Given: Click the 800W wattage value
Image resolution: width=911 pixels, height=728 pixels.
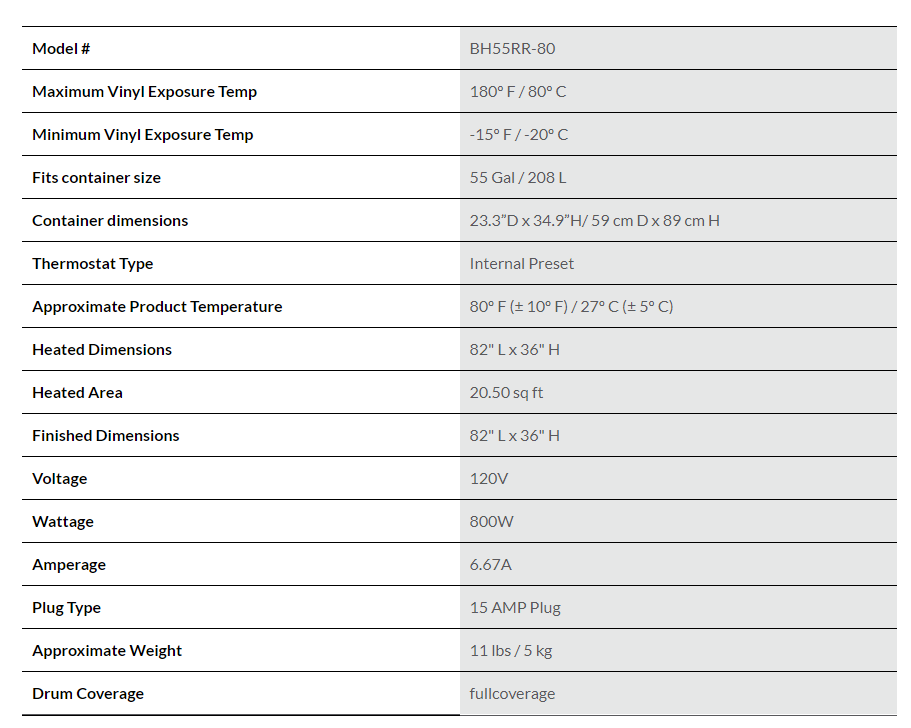Looking at the screenshot, I should tap(491, 521).
